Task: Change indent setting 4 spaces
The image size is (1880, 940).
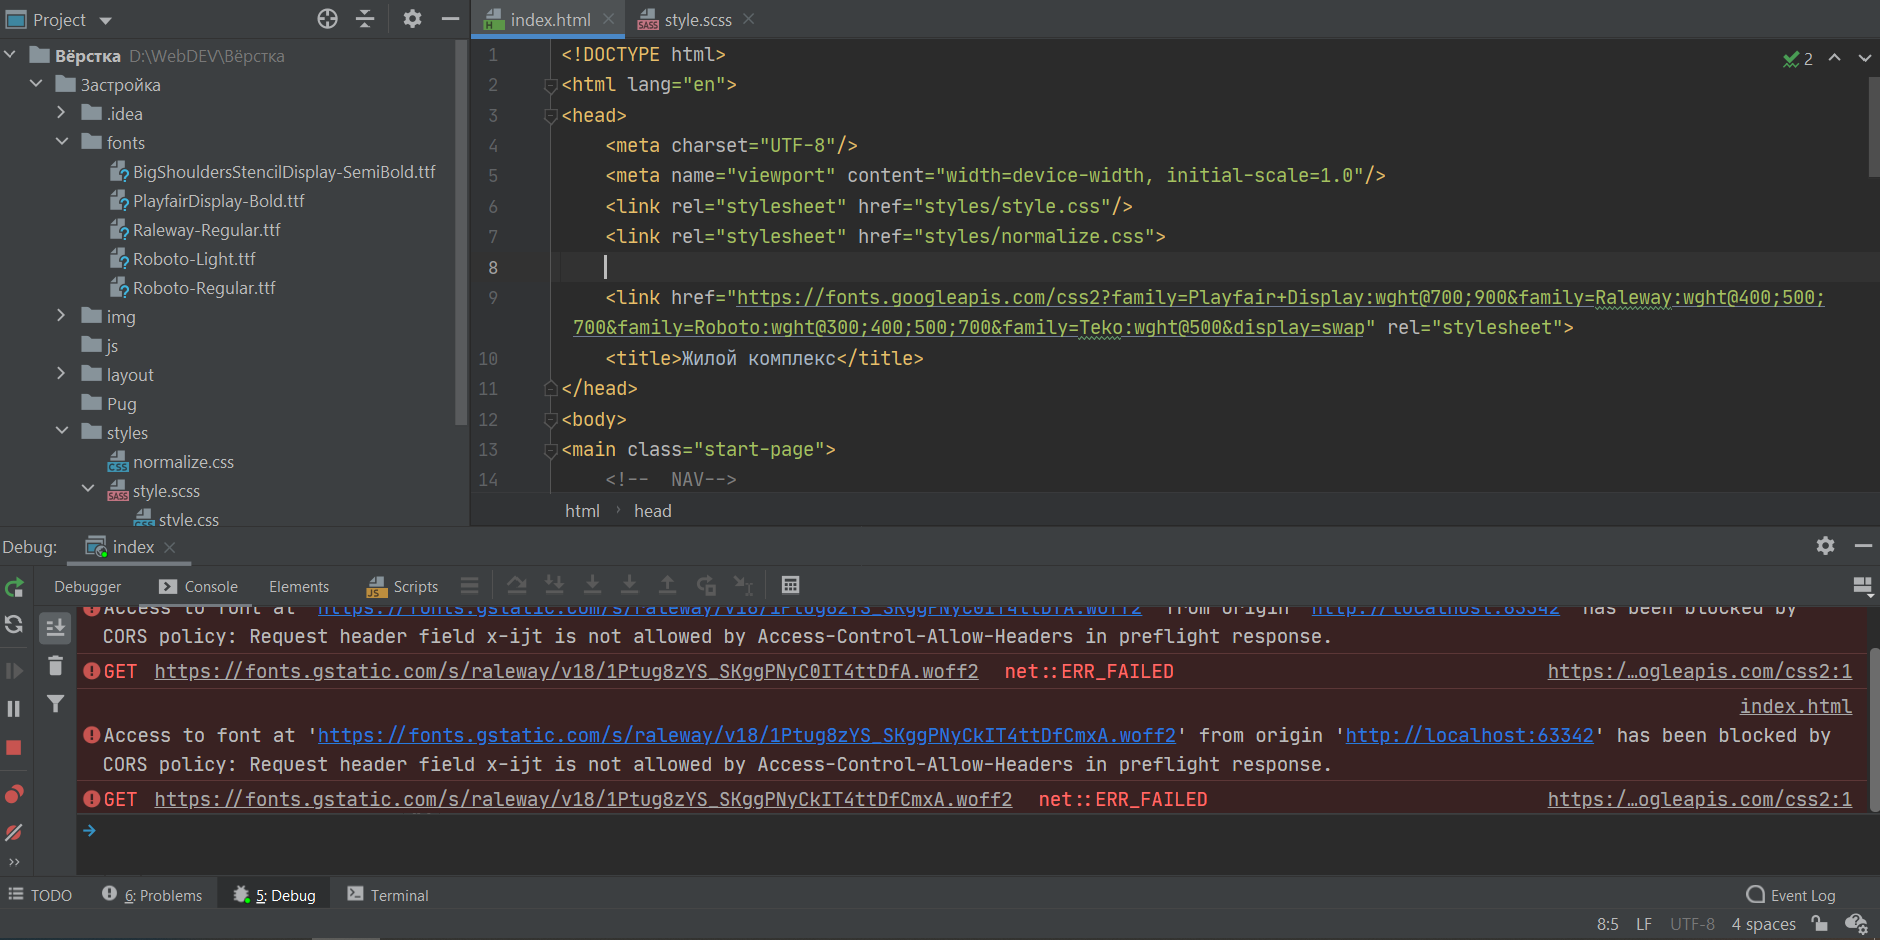Action: (x=1763, y=924)
